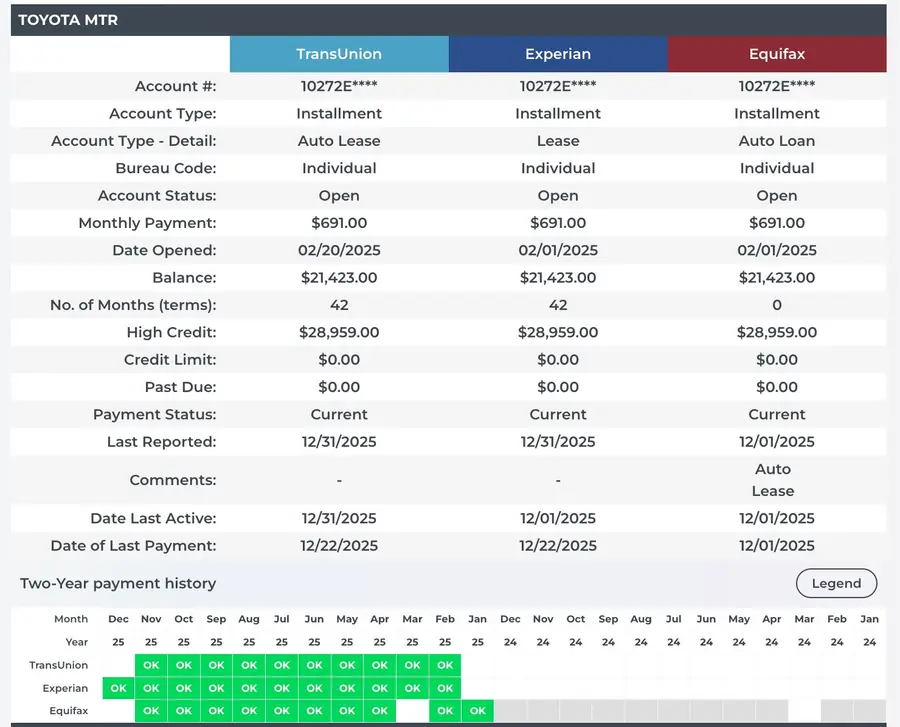900x727 pixels.
Task: Select the Equifax column header
Action: tap(777, 54)
